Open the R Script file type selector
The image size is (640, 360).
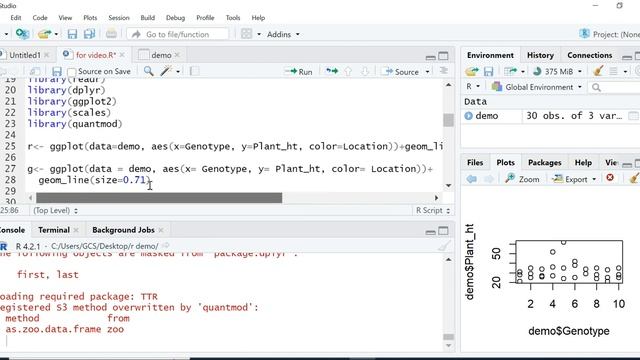click(x=433, y=211)
